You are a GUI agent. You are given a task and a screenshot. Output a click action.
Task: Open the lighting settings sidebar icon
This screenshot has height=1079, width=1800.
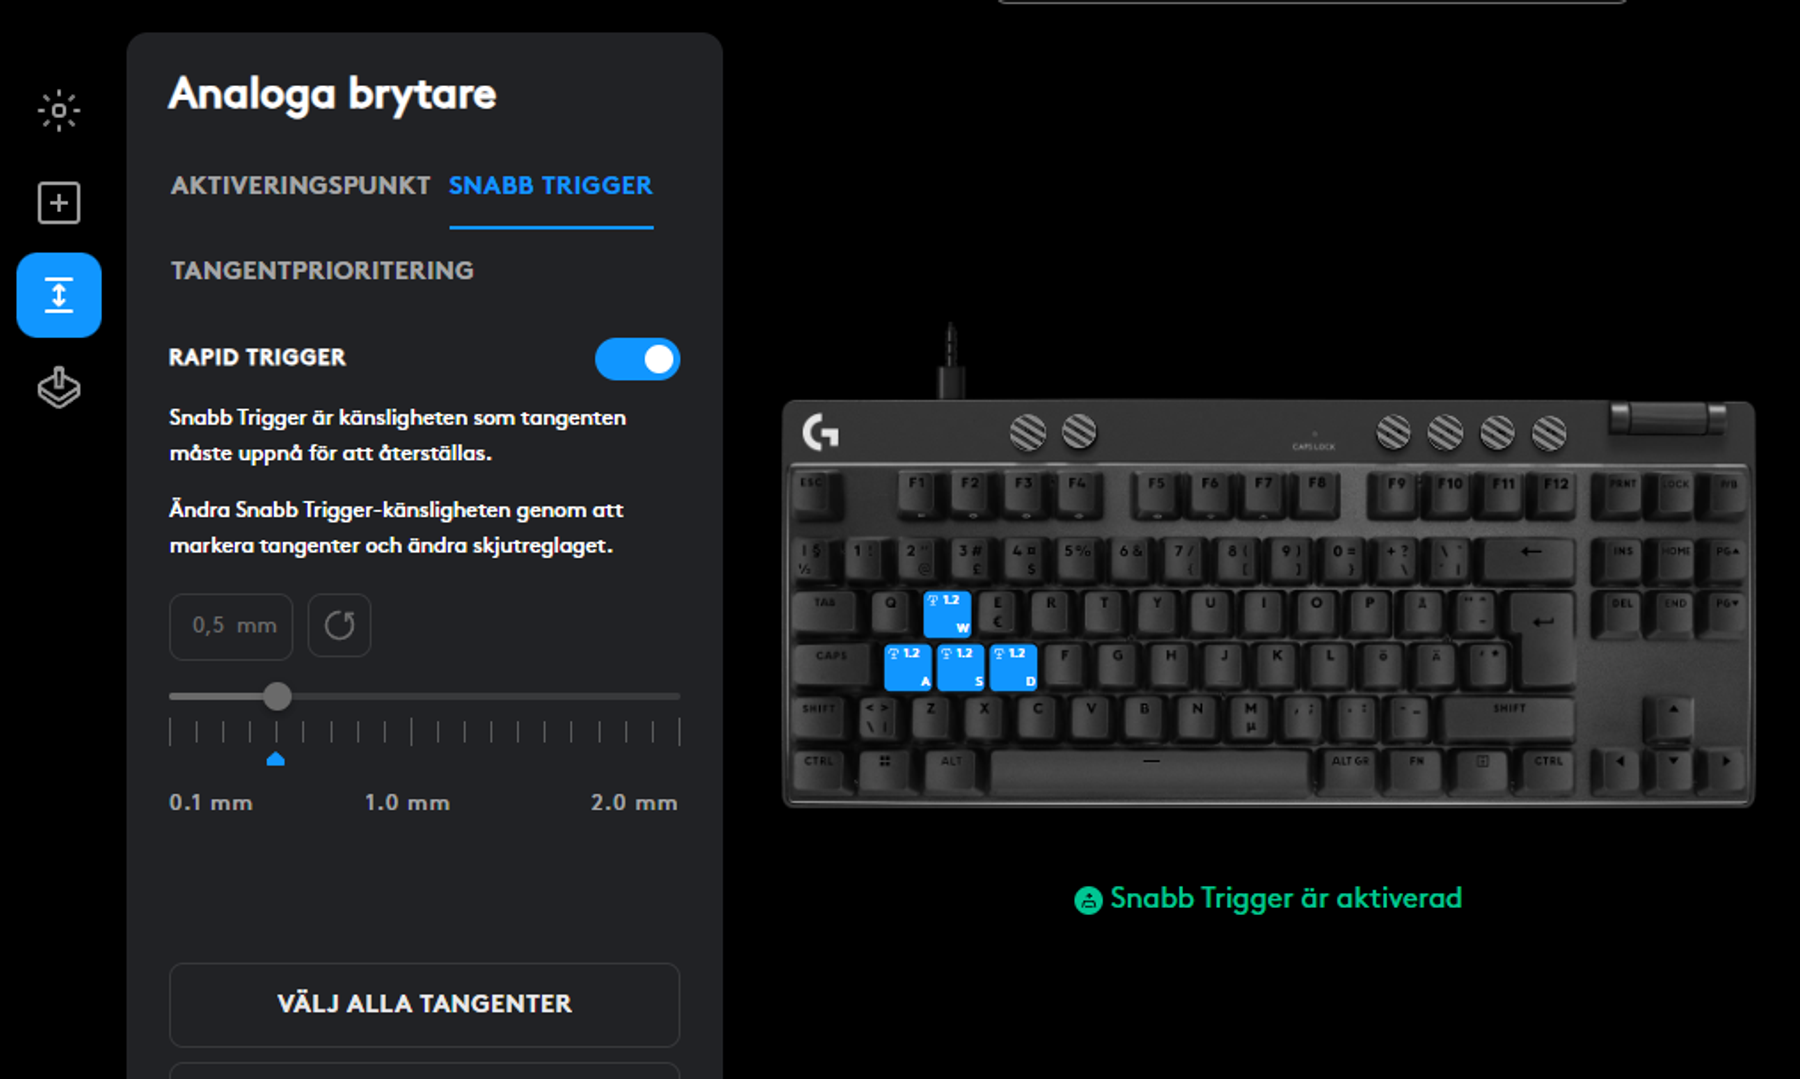(x=59, y=111)
